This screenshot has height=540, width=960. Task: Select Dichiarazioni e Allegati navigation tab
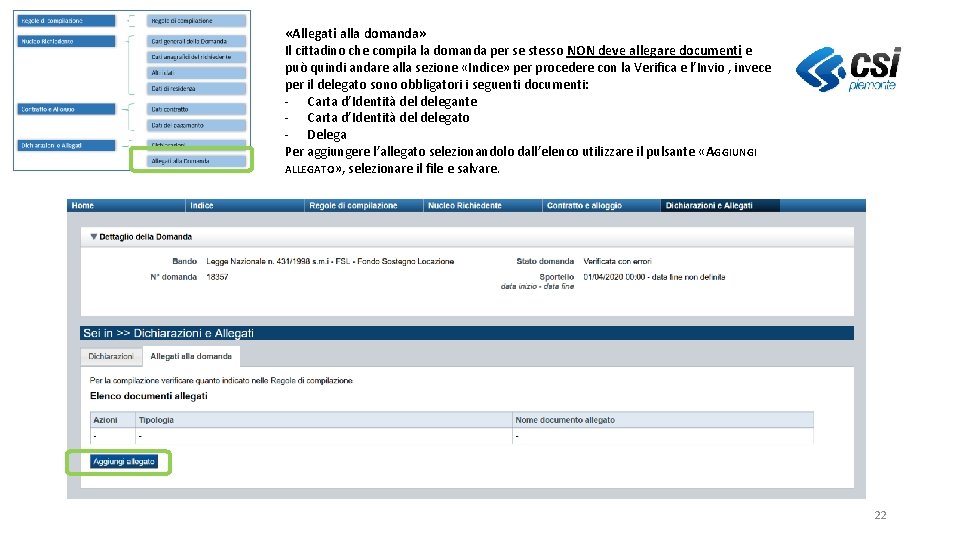point(720,206)
